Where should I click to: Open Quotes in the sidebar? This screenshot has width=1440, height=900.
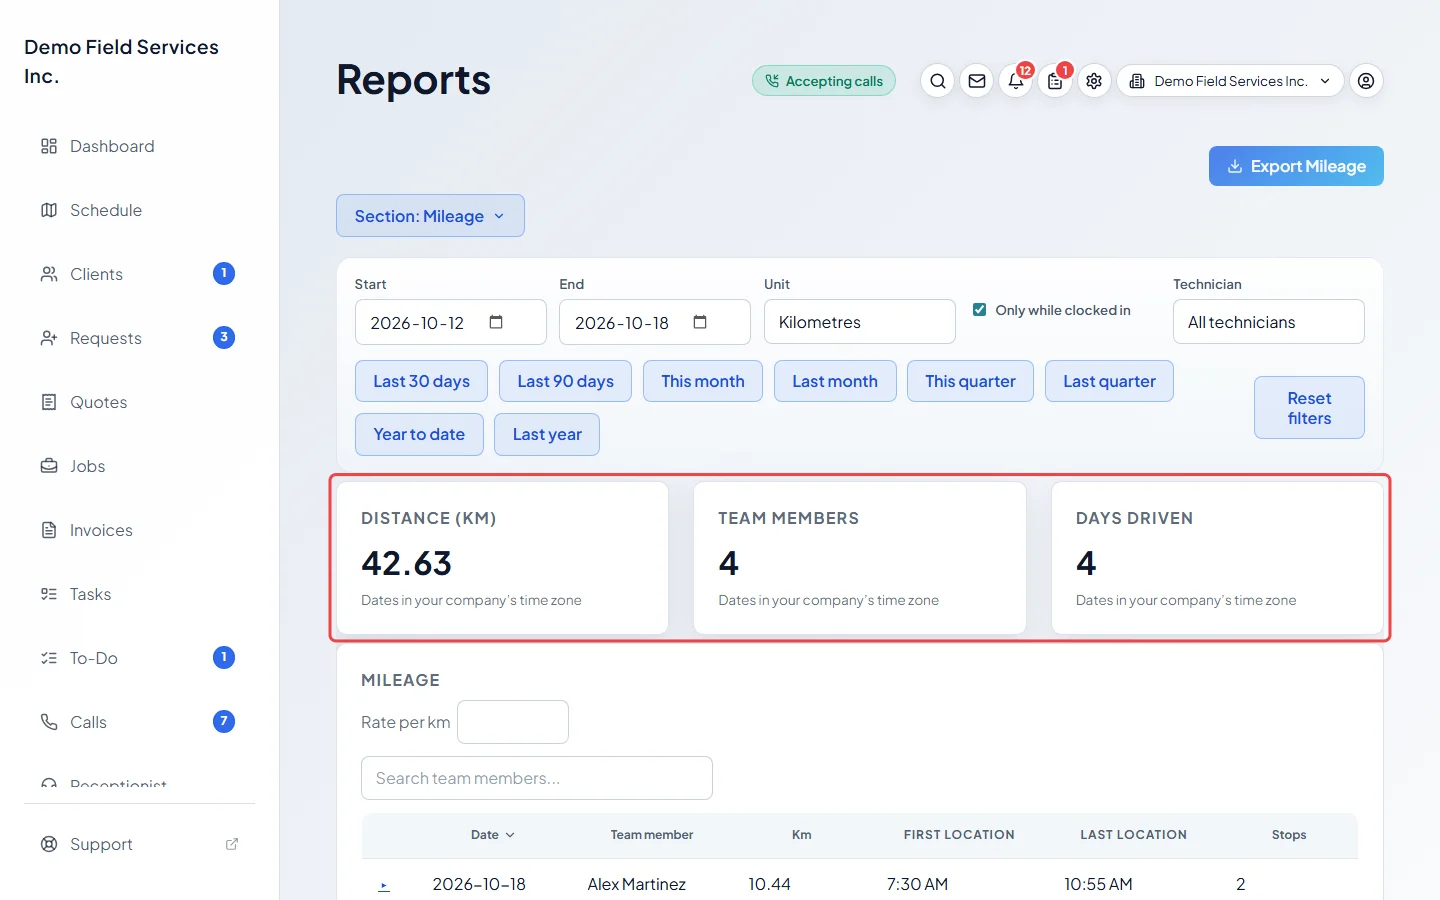(140, 402)
